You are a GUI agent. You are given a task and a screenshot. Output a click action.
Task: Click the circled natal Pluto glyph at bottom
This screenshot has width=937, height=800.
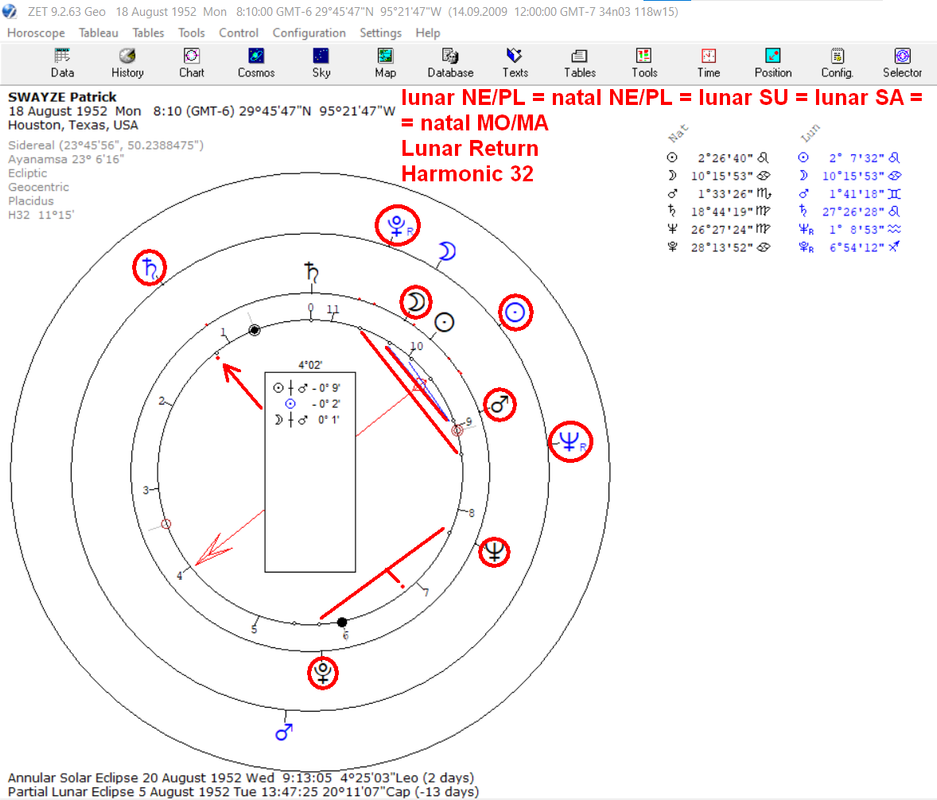(323, 673)
